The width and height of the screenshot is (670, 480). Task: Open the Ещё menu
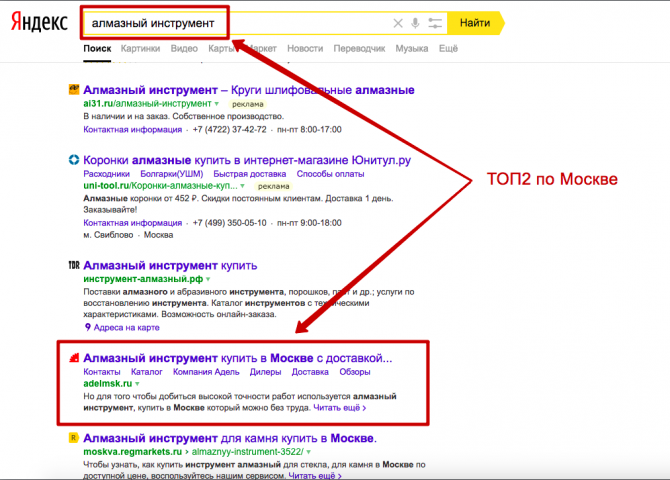tap(448, 48)
